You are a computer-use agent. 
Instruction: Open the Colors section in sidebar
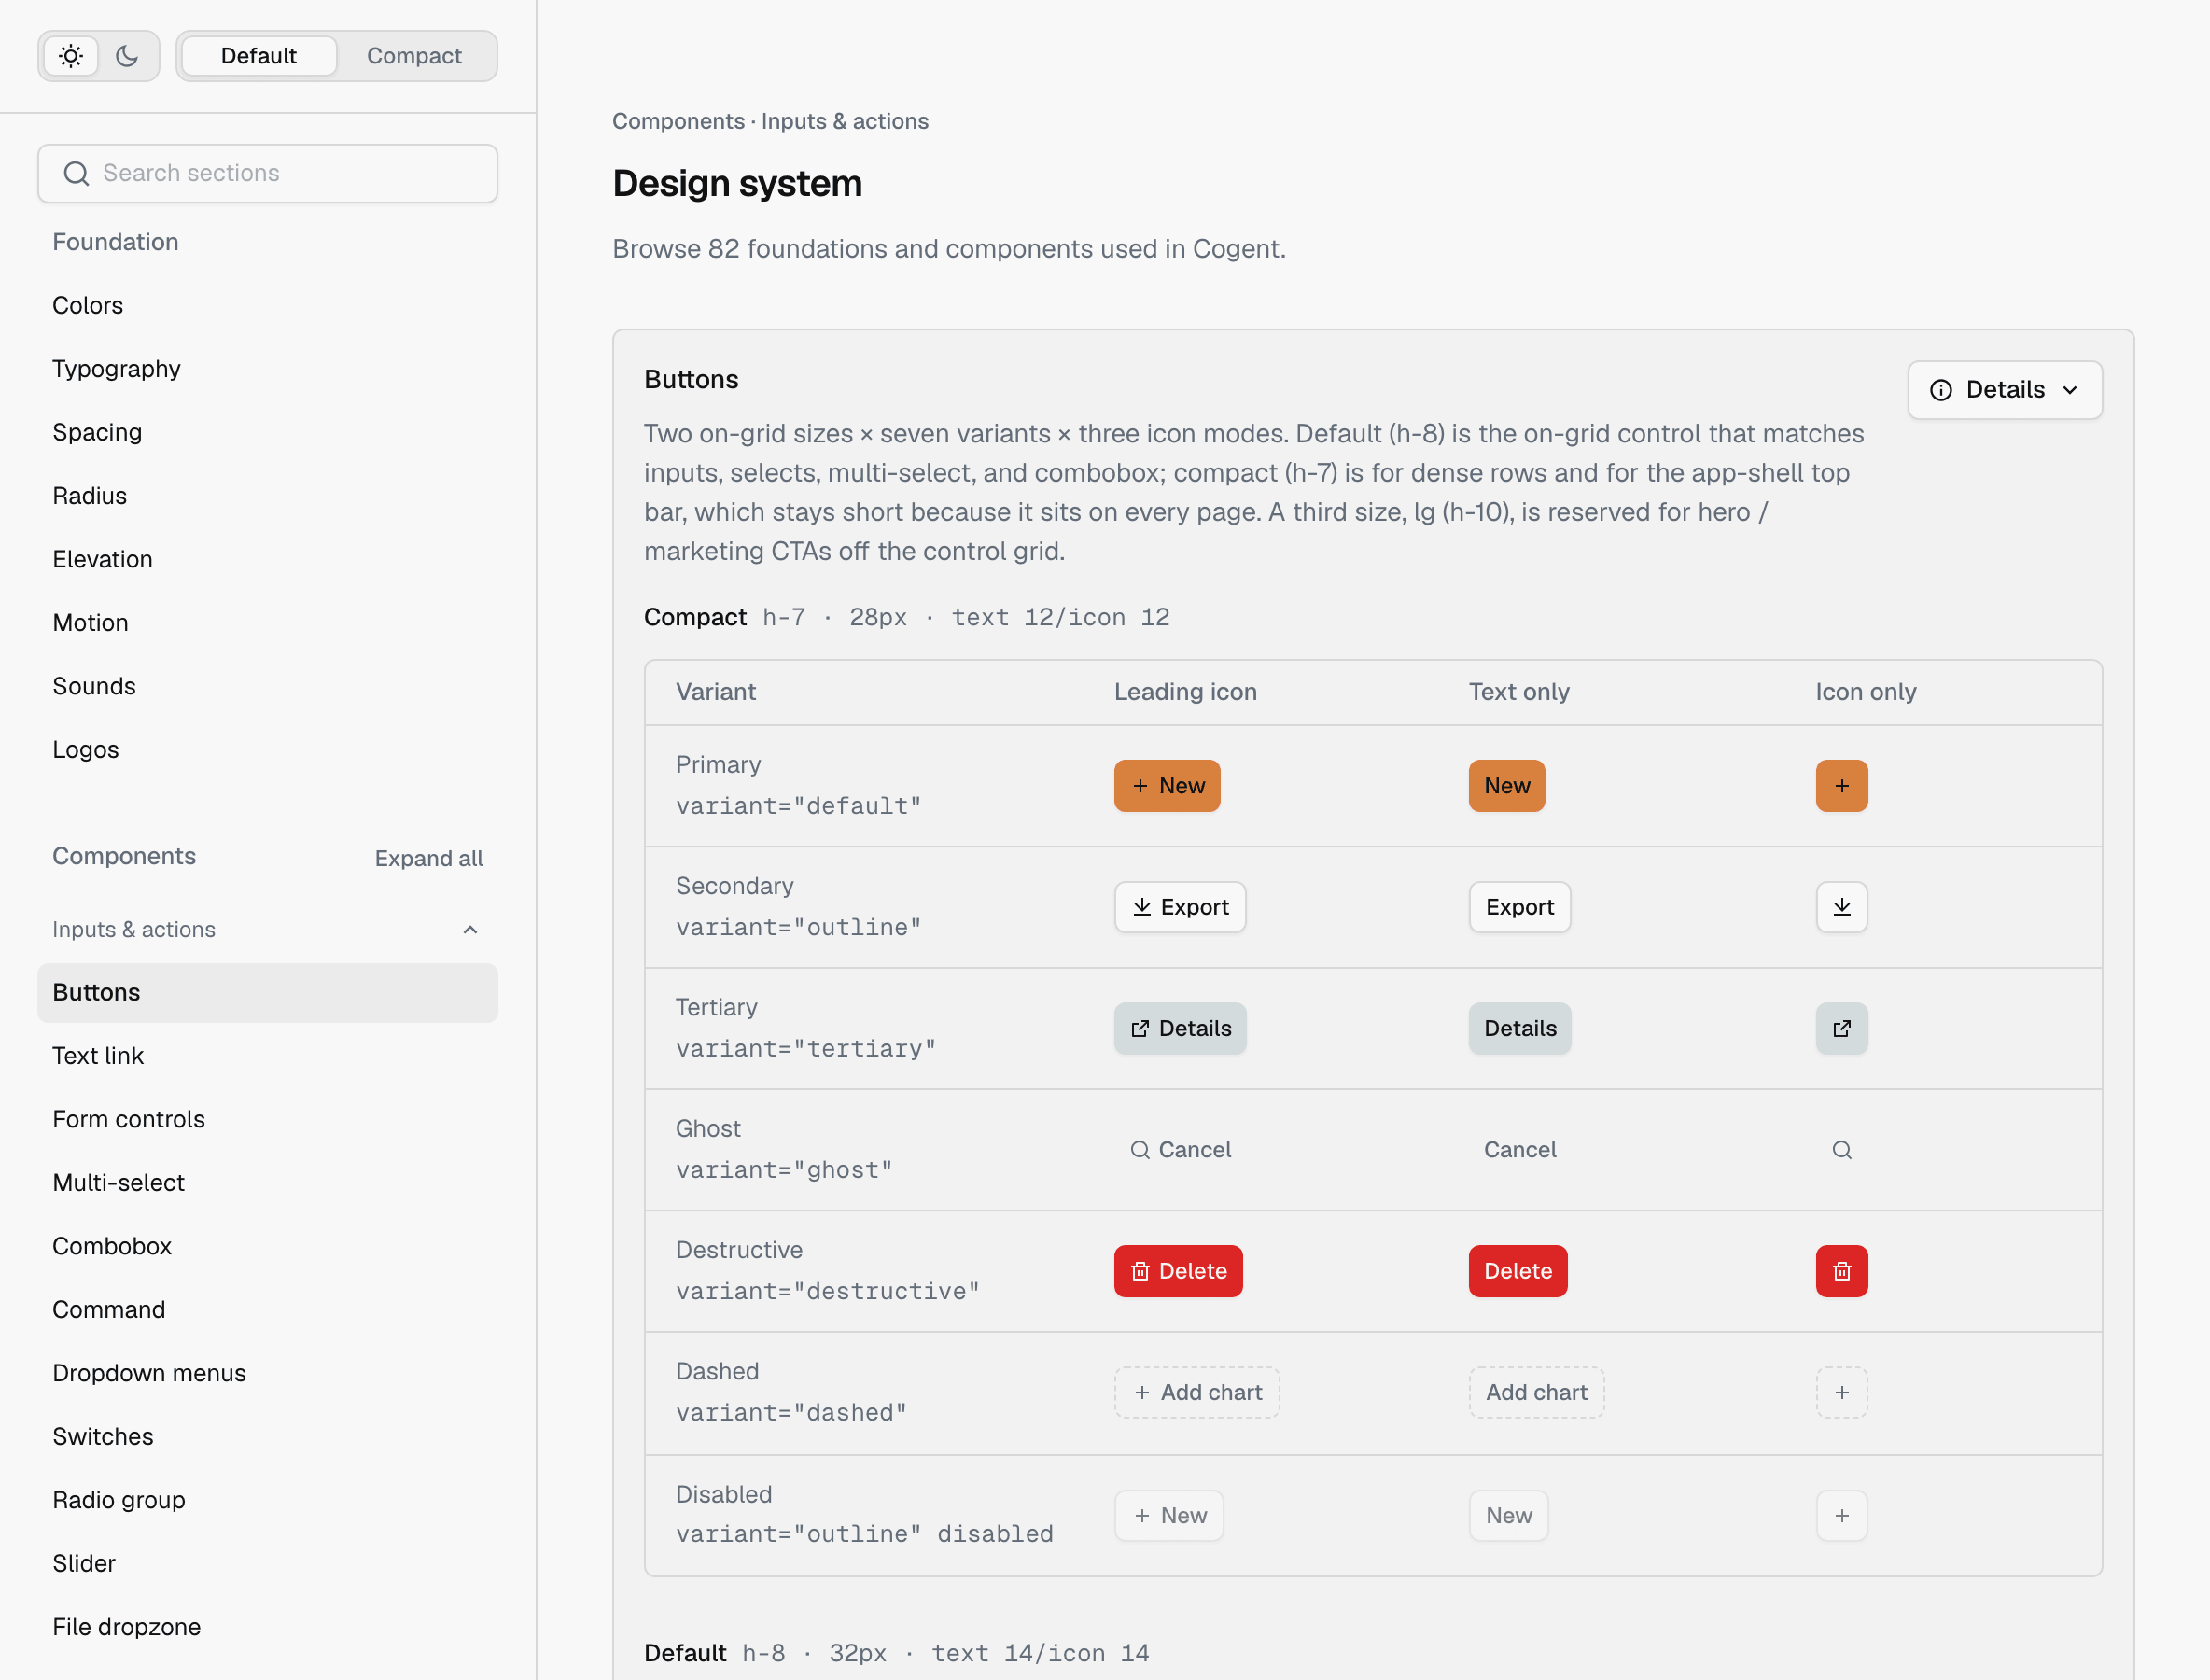click(268, 305)
